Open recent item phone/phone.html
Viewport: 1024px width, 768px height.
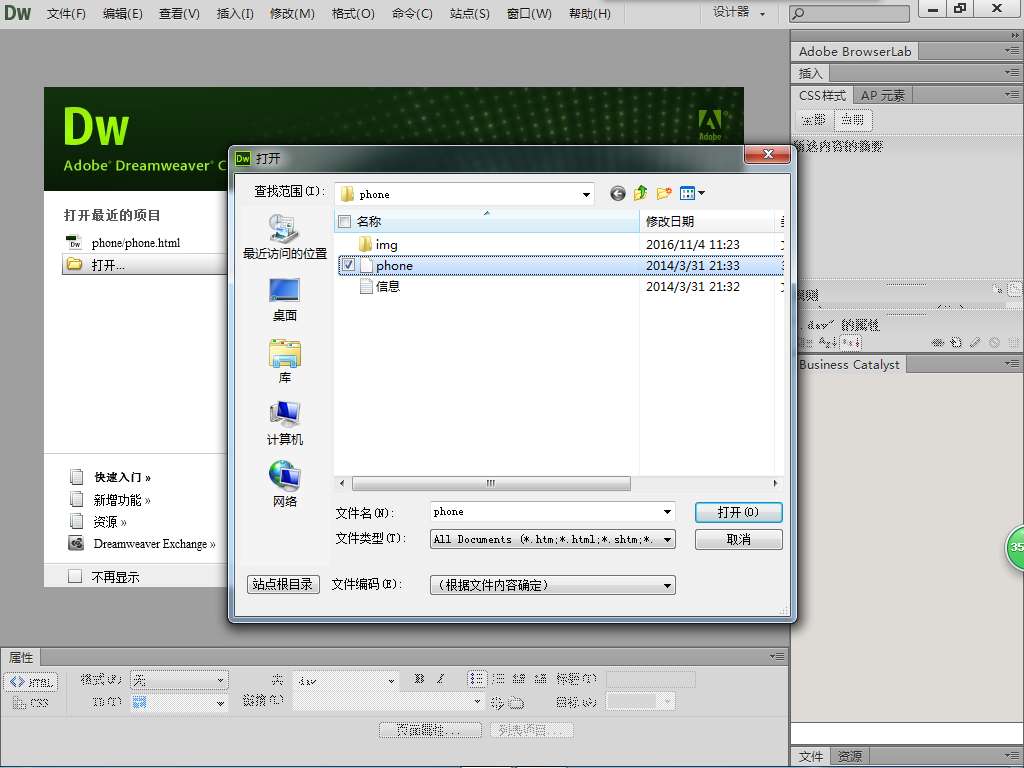click(136, 243)
